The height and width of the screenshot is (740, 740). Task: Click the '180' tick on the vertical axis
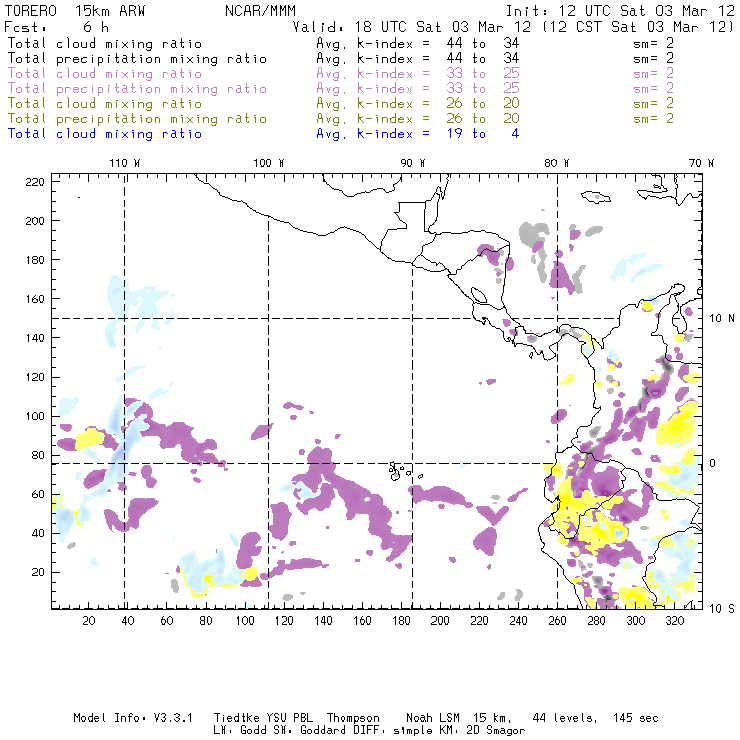tap(35, 260)
